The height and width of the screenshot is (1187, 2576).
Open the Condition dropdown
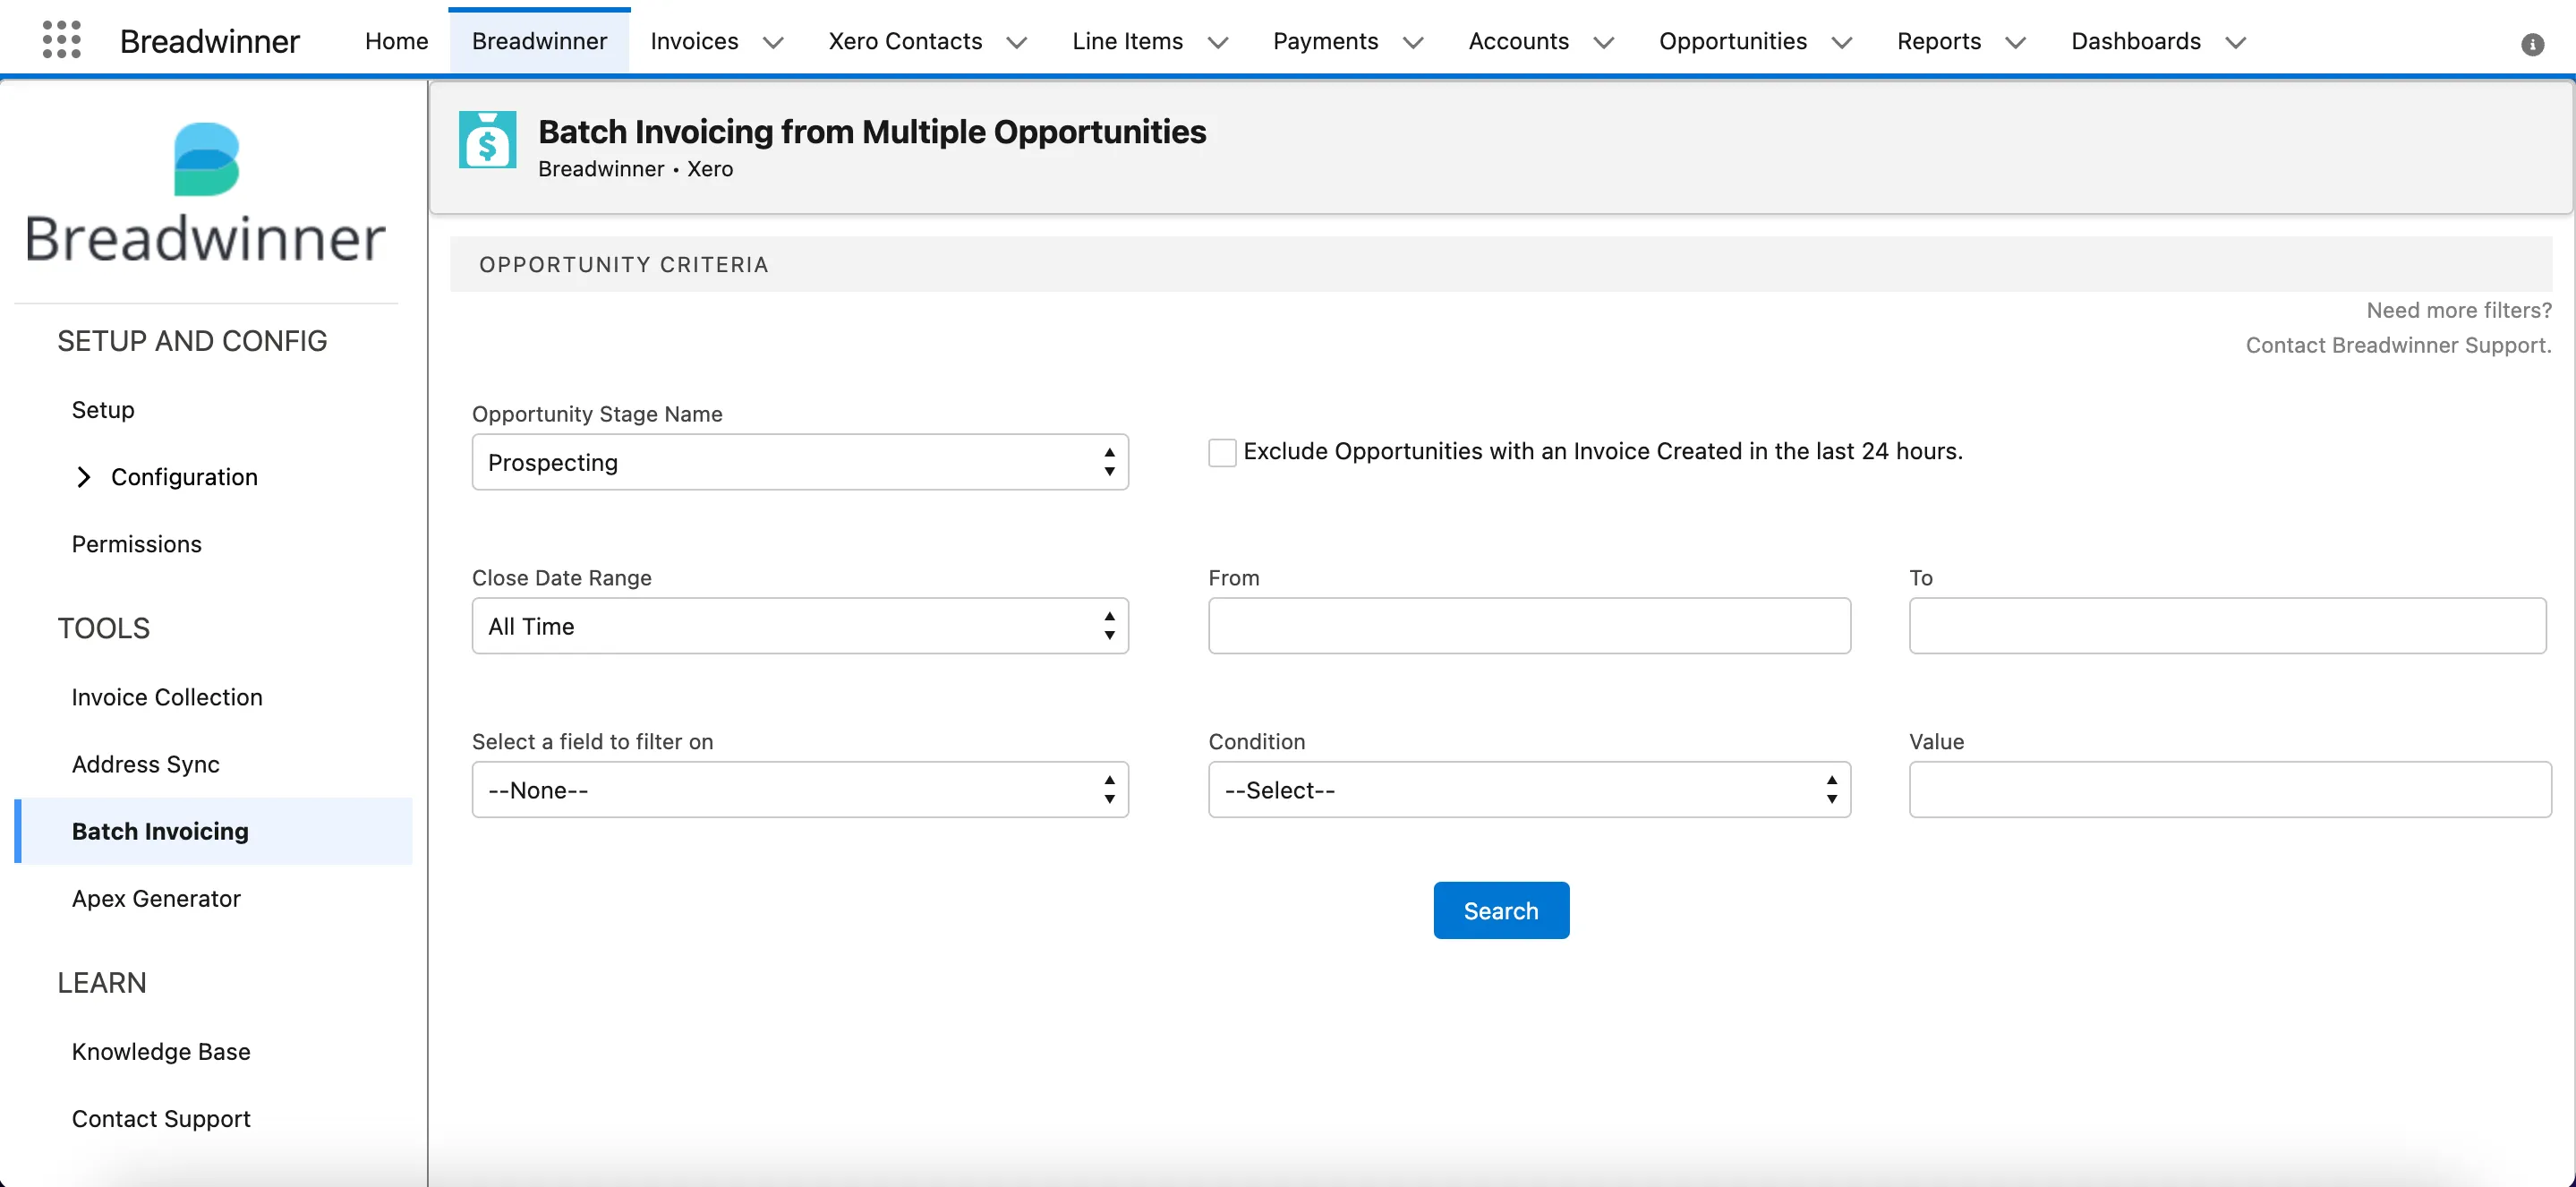1529,790
